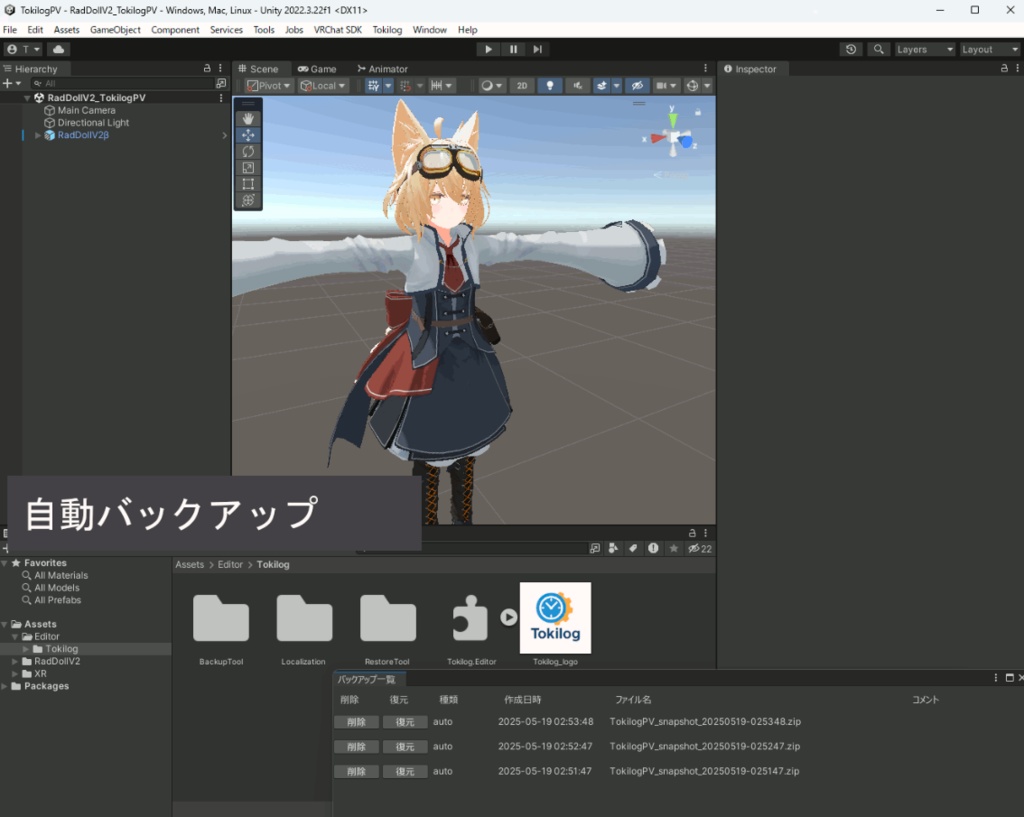Toggle scene visibility with the crossed-eye icon
This screenshot has height=817, width=1024.
[637, 85]
